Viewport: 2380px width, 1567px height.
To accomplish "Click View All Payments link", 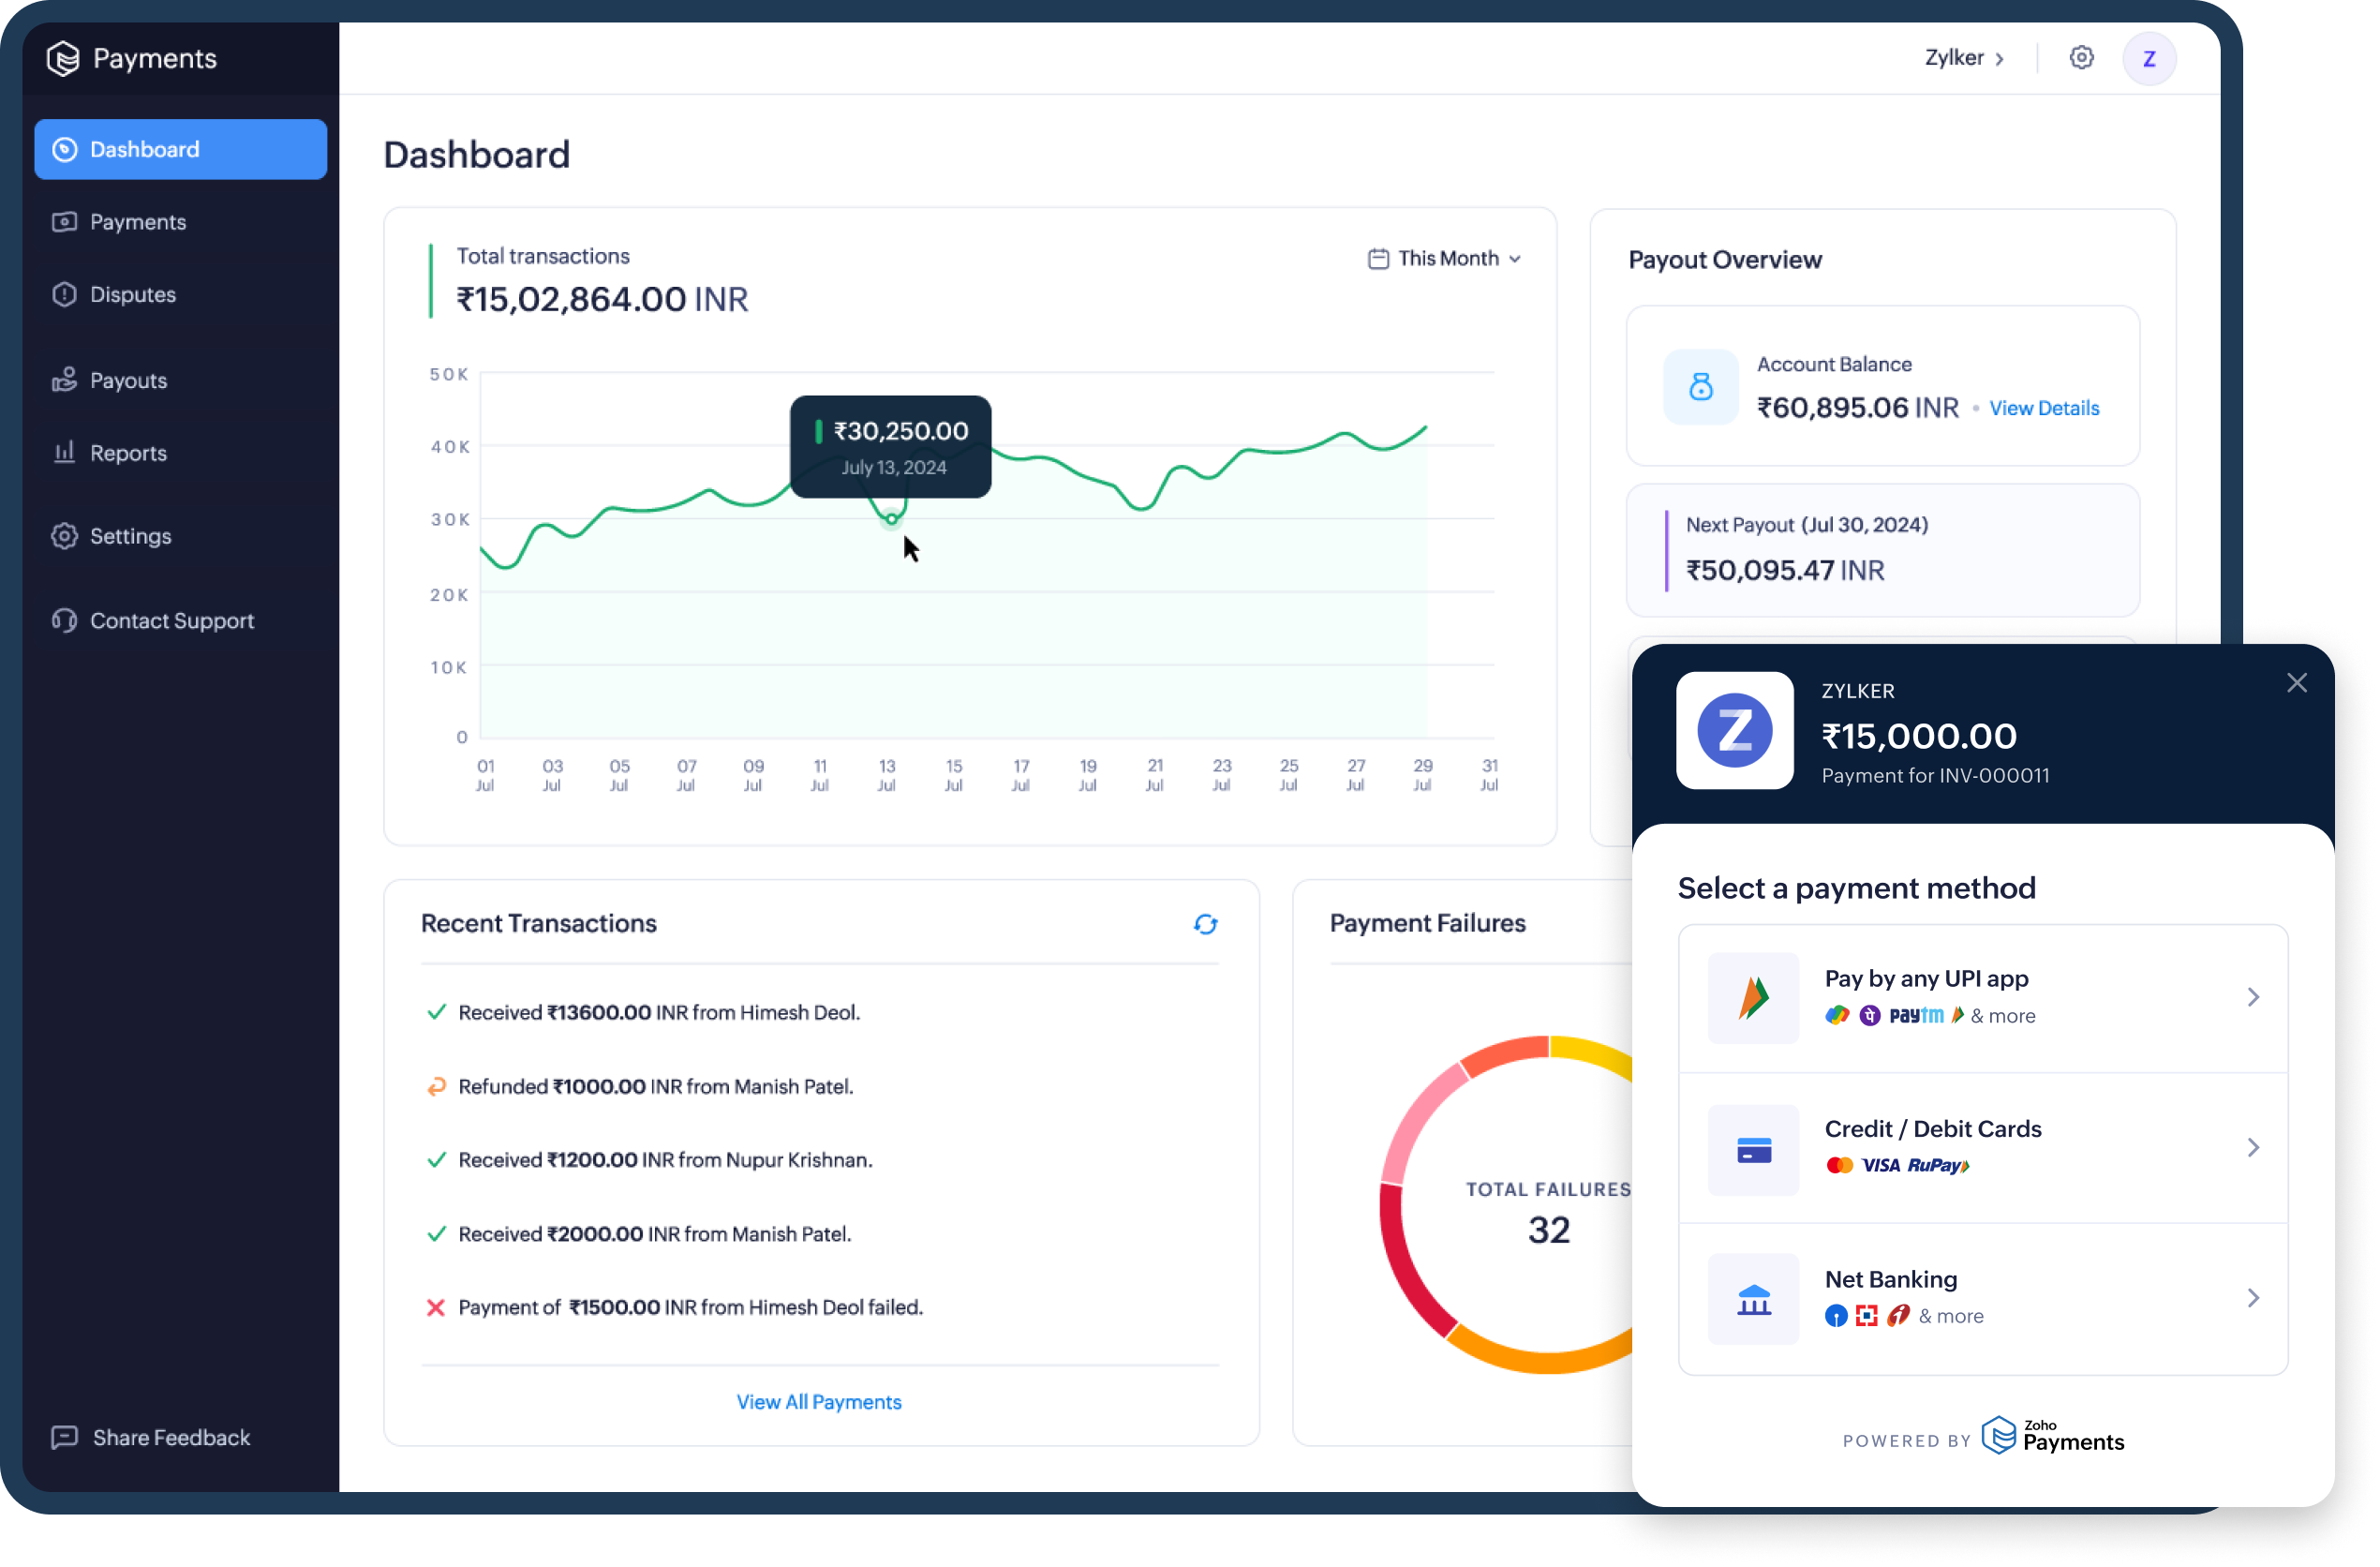I will click(x=818, y=1401).
